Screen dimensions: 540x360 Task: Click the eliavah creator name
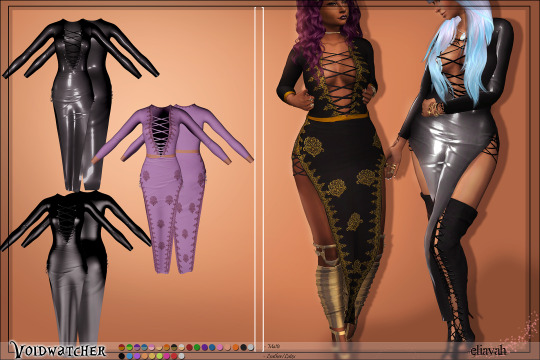pyautogui.click(x=488, y=350)
